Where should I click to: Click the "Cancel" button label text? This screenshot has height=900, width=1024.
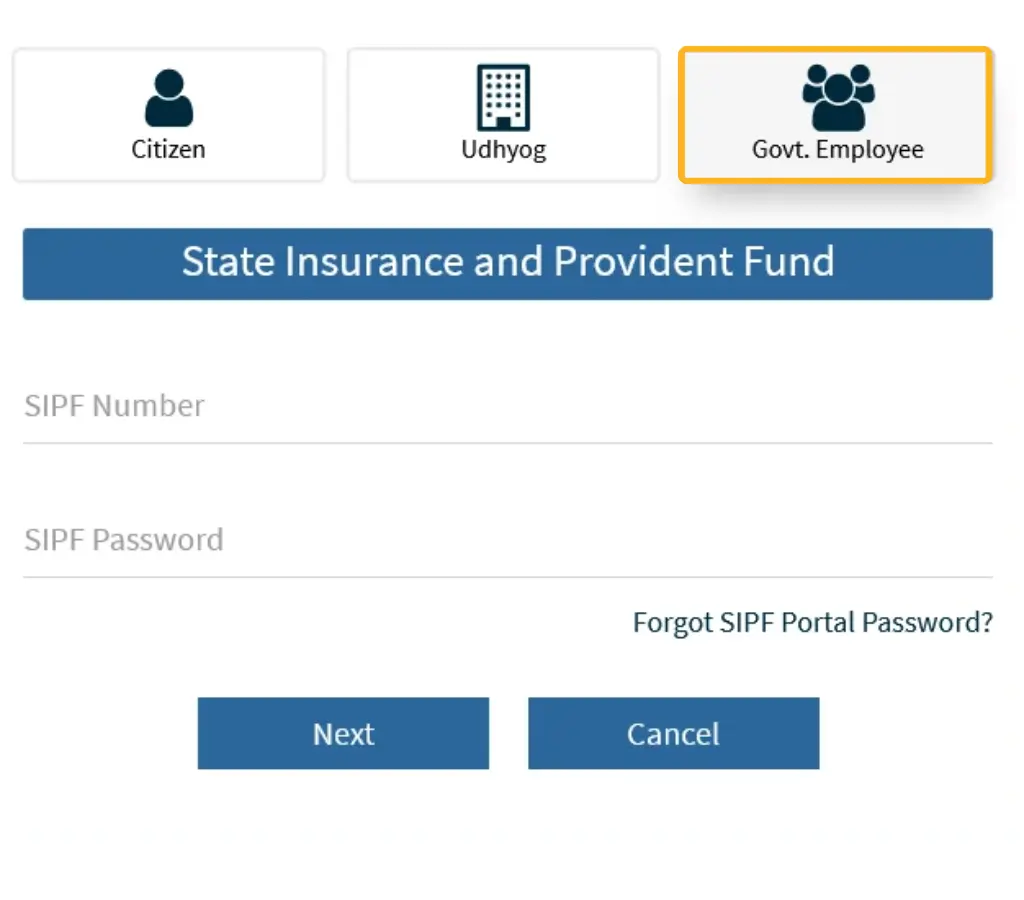pyautogui.click(x=673, y=734)
